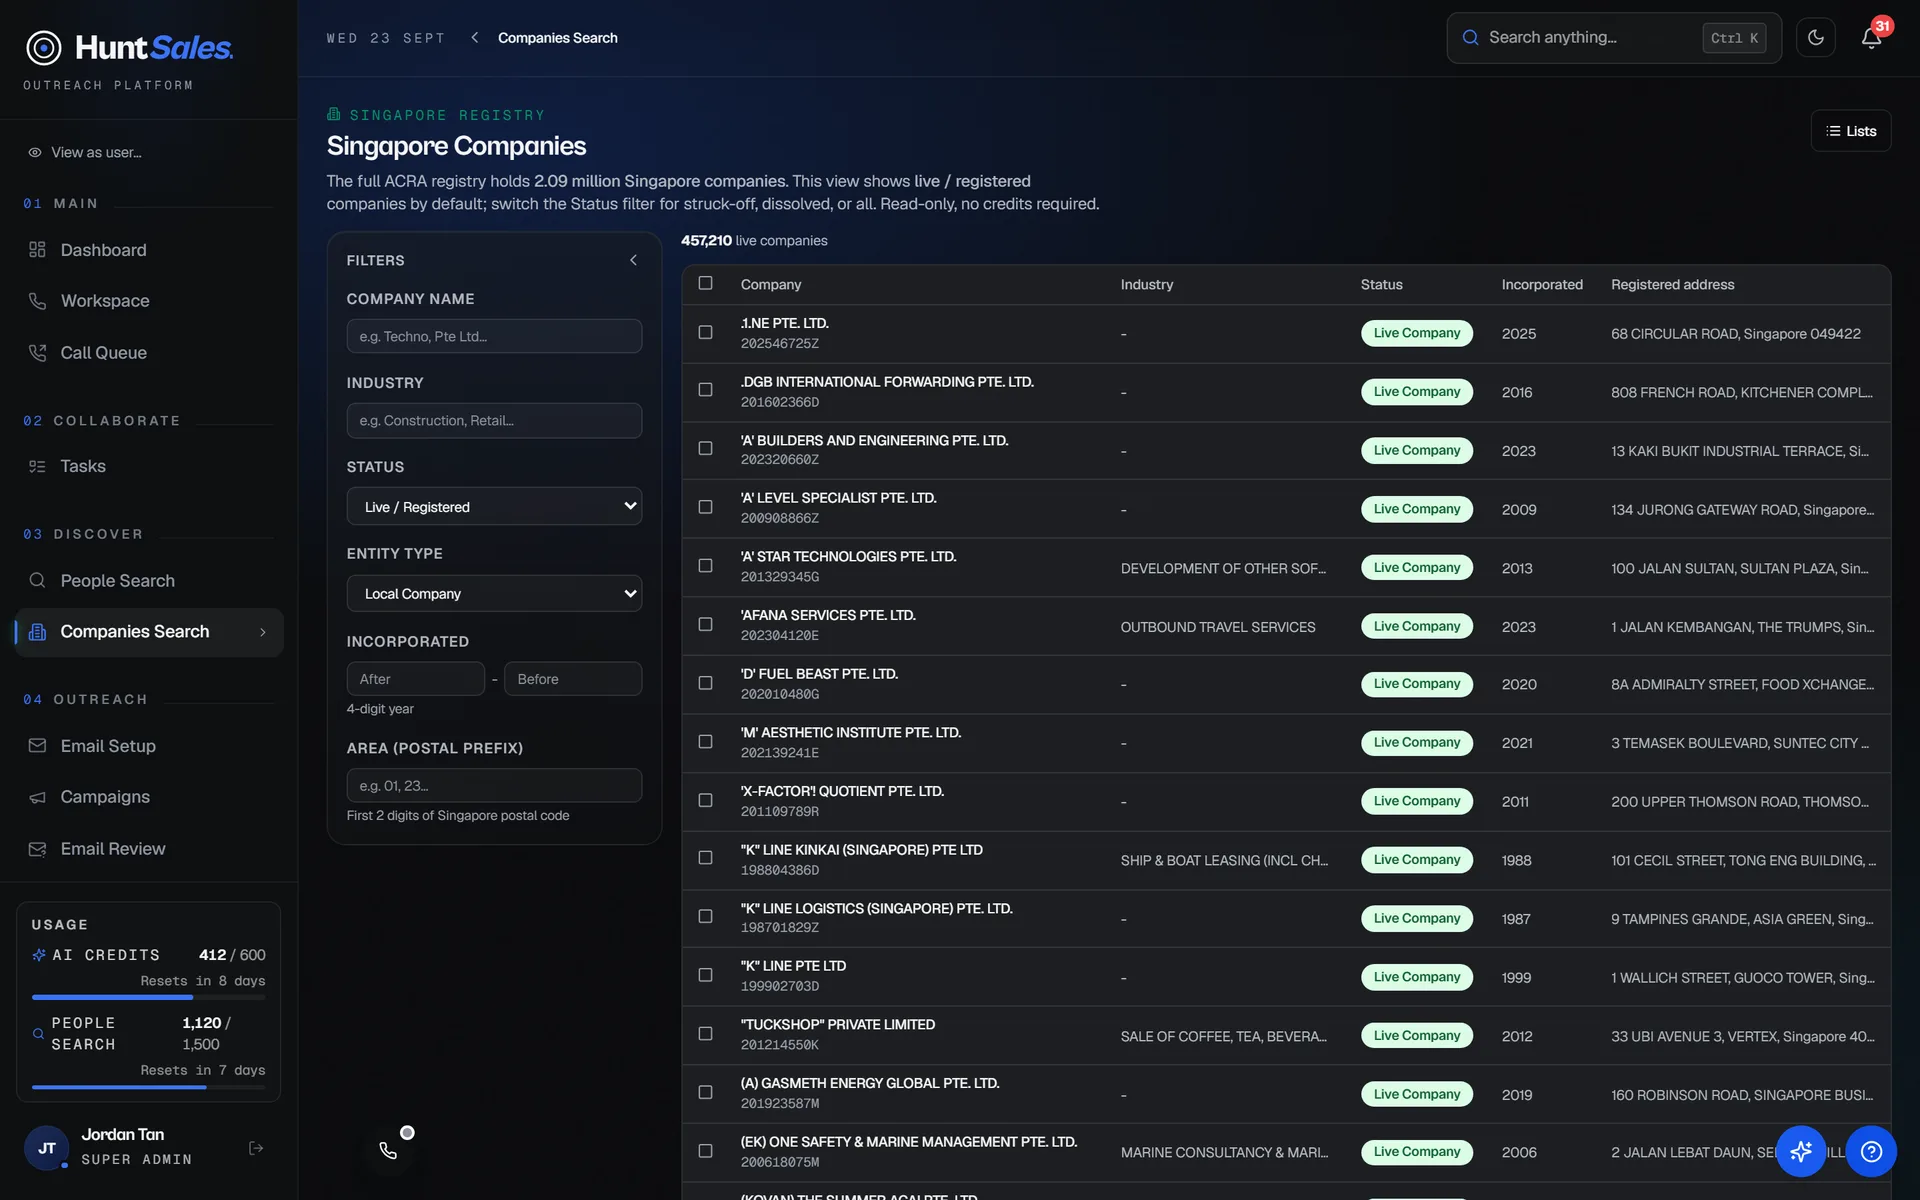Screen dimensions: 1920x1200
Task: Go back using breadcrumb chevron arrow
Action: pyautogui.click(x=475, y=38)
